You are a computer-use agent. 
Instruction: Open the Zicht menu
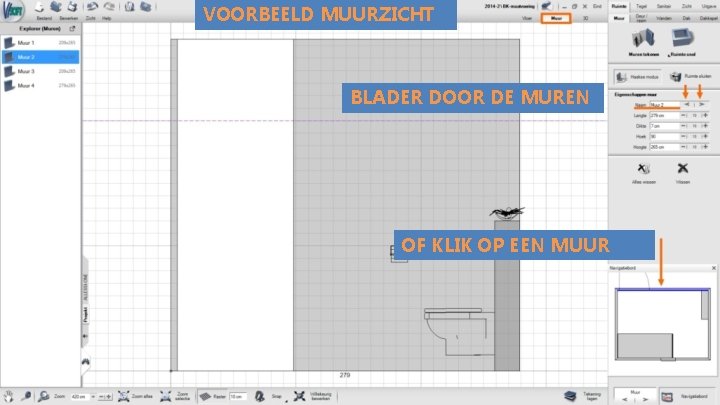click(90, 18)
